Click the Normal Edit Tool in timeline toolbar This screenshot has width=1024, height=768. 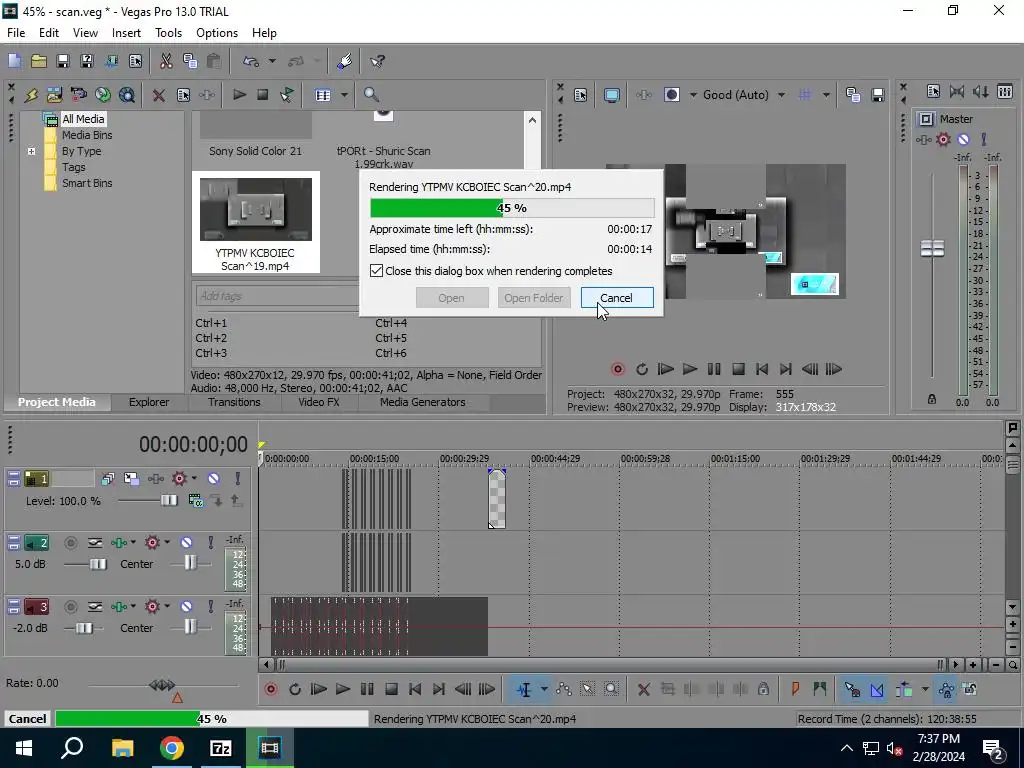coord(524,689)
